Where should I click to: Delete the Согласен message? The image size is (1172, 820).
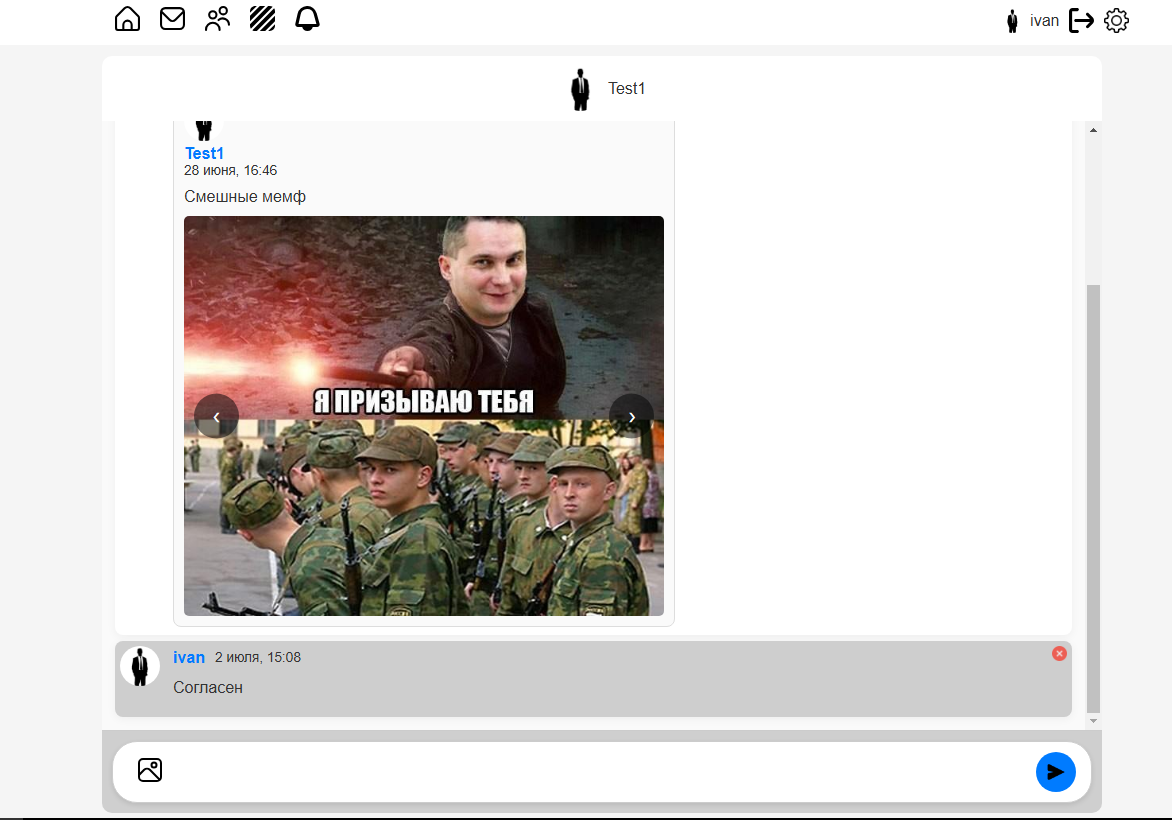(x=1059, y=653)
